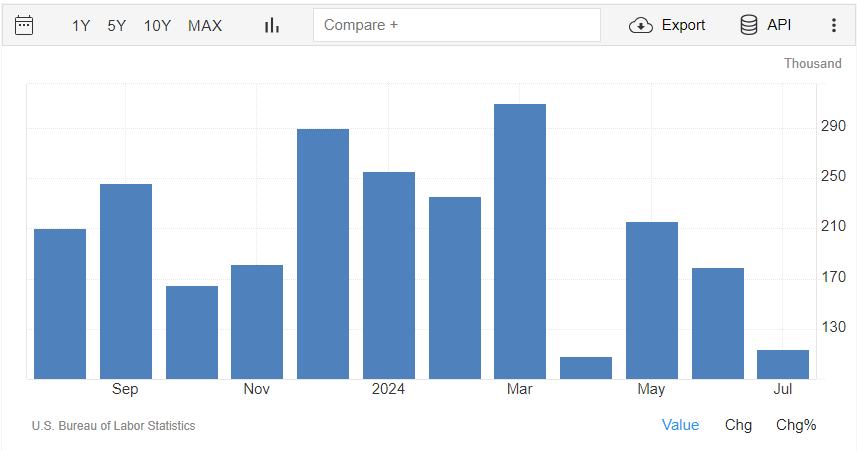The height and width of the screenshot is (451, 857).
Task: Open the three-dot more options menu
Action: [833, 25]
